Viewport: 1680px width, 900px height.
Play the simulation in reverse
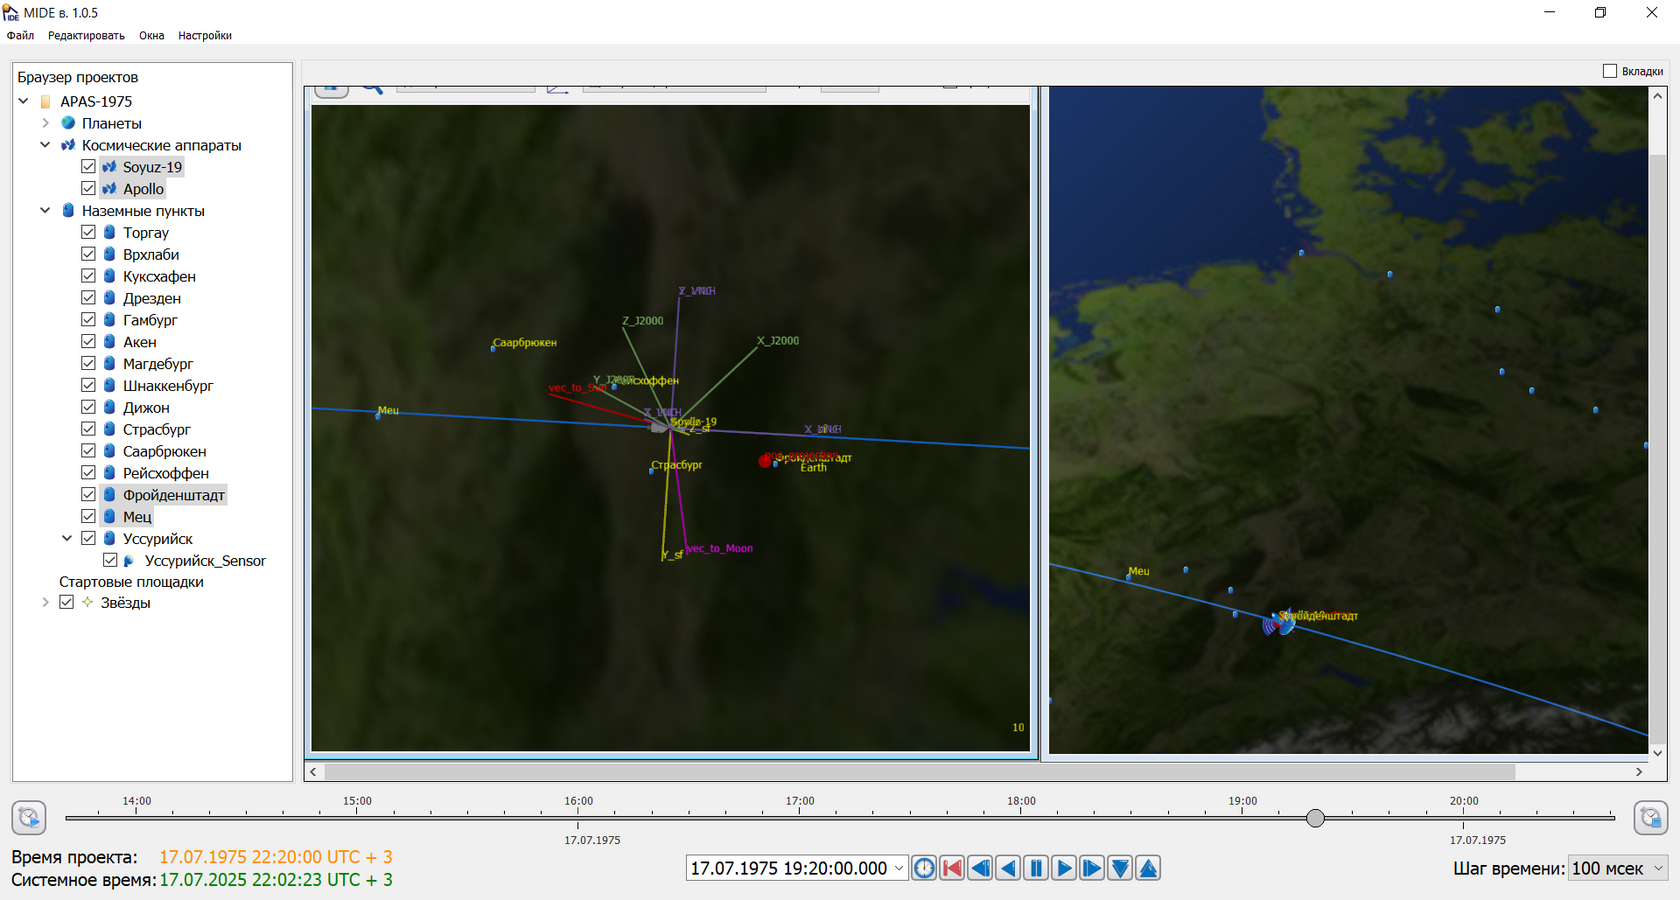pyautogui.click(x=1008, y=868)
